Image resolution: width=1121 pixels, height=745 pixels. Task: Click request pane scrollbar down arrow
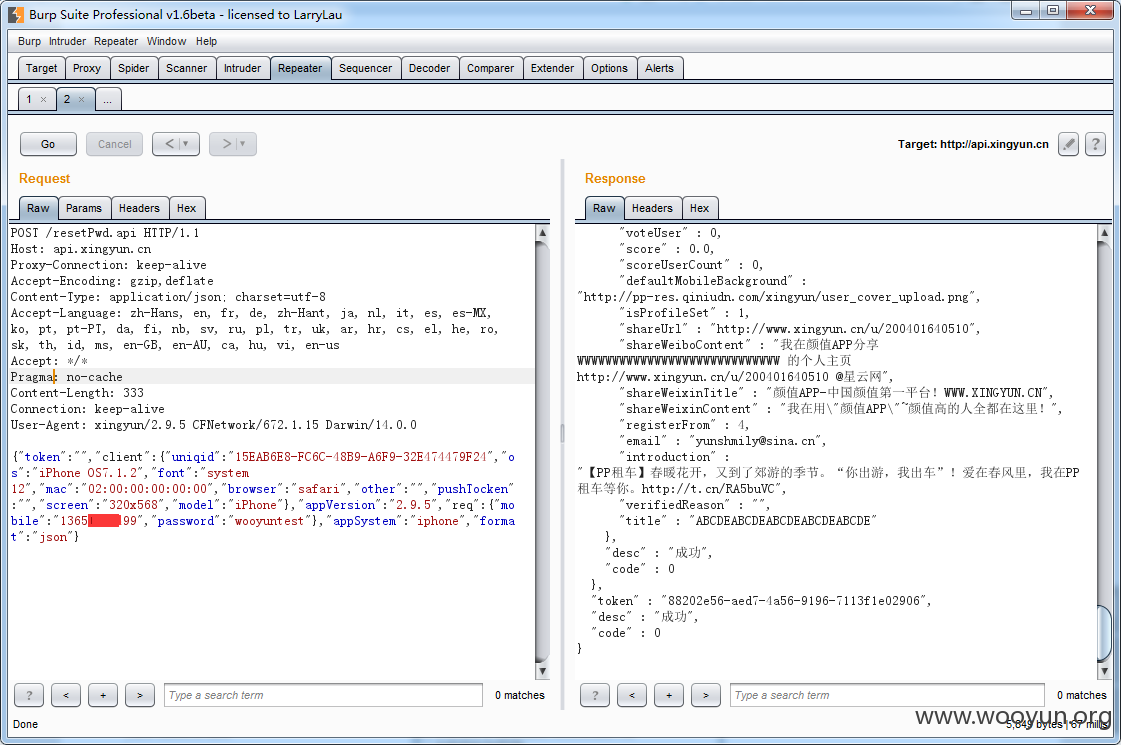pyautogui.click(x=543, y=671)
